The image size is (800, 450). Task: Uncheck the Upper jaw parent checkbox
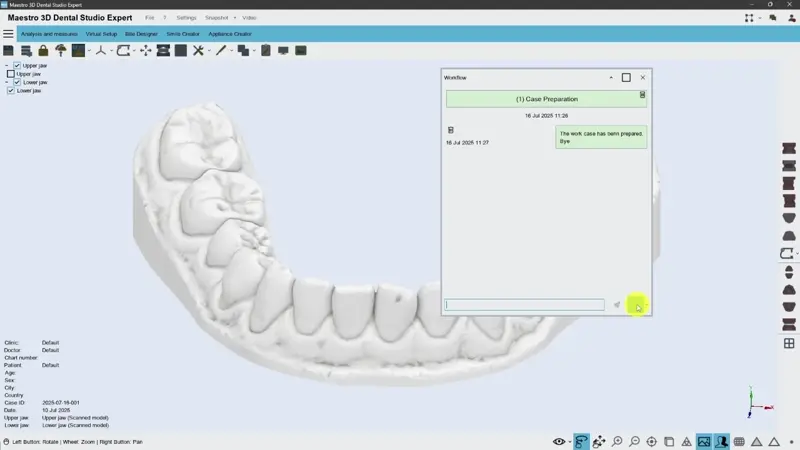(17, 65)
